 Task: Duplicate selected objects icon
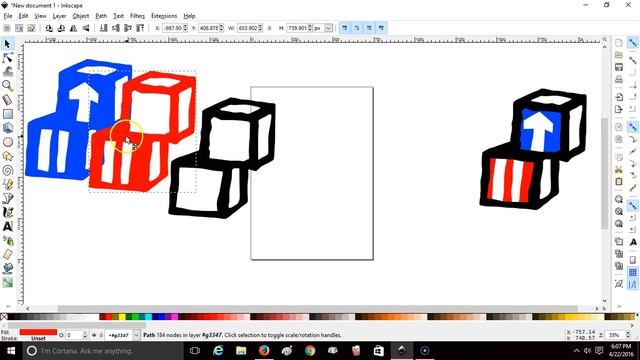point(619,241)
